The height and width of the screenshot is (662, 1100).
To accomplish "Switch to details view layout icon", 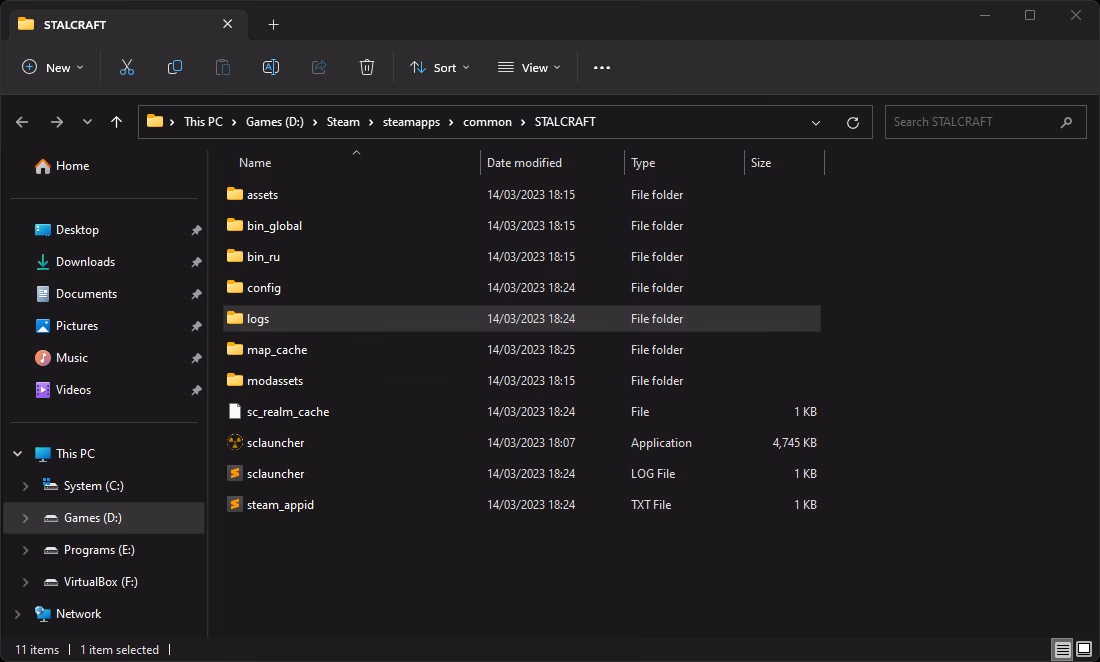I will tap(1063, 649).
